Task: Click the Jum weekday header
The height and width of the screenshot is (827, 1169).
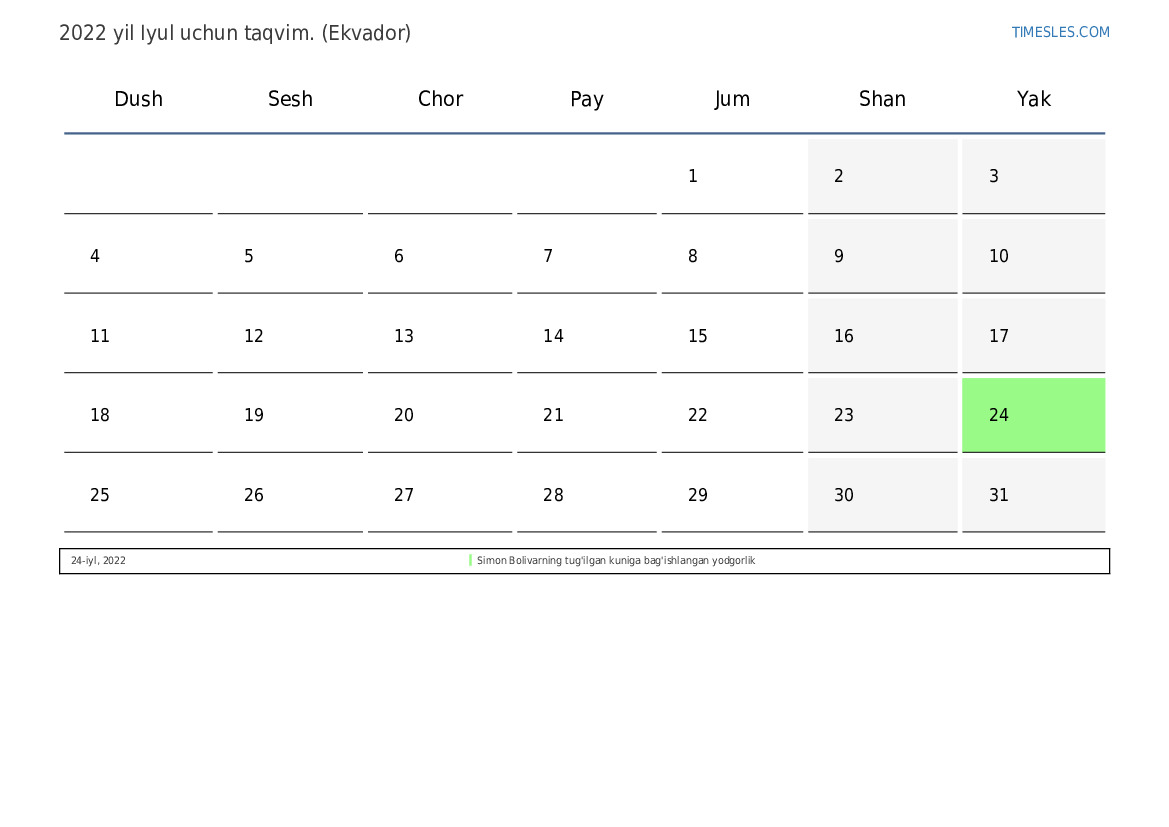Action: [x=732, y=99]
